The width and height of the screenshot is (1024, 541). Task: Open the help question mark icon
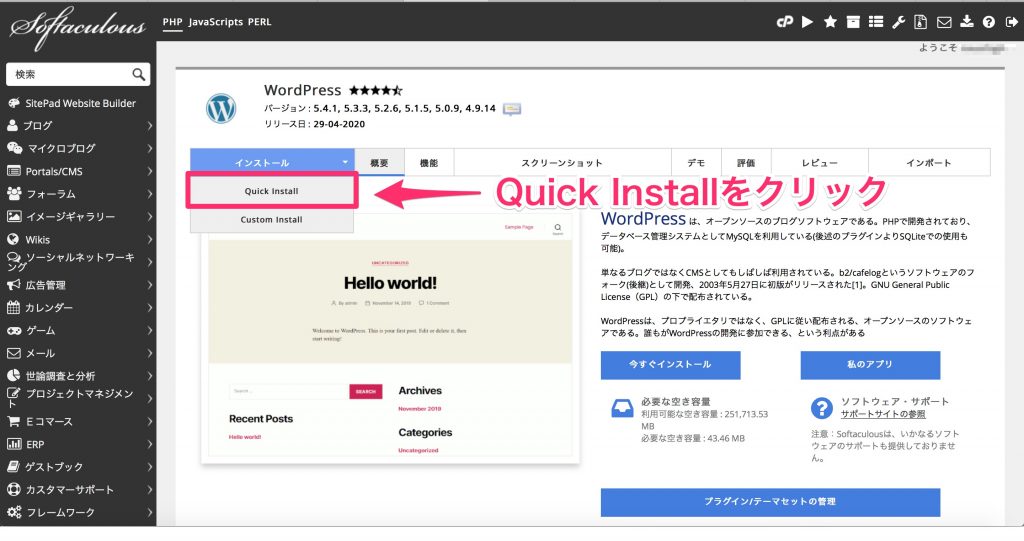coord(988,22)
